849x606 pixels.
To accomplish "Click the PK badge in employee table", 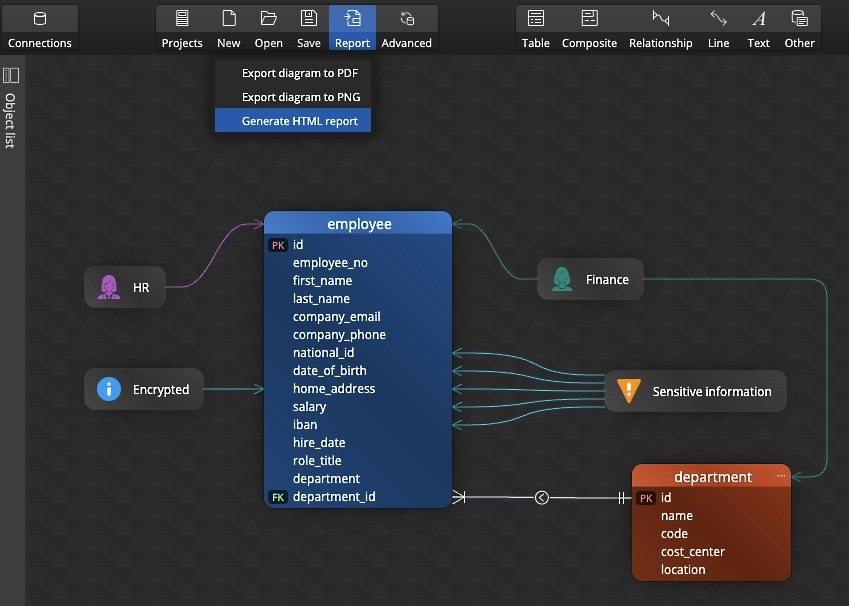I will [x=278, y=245].
